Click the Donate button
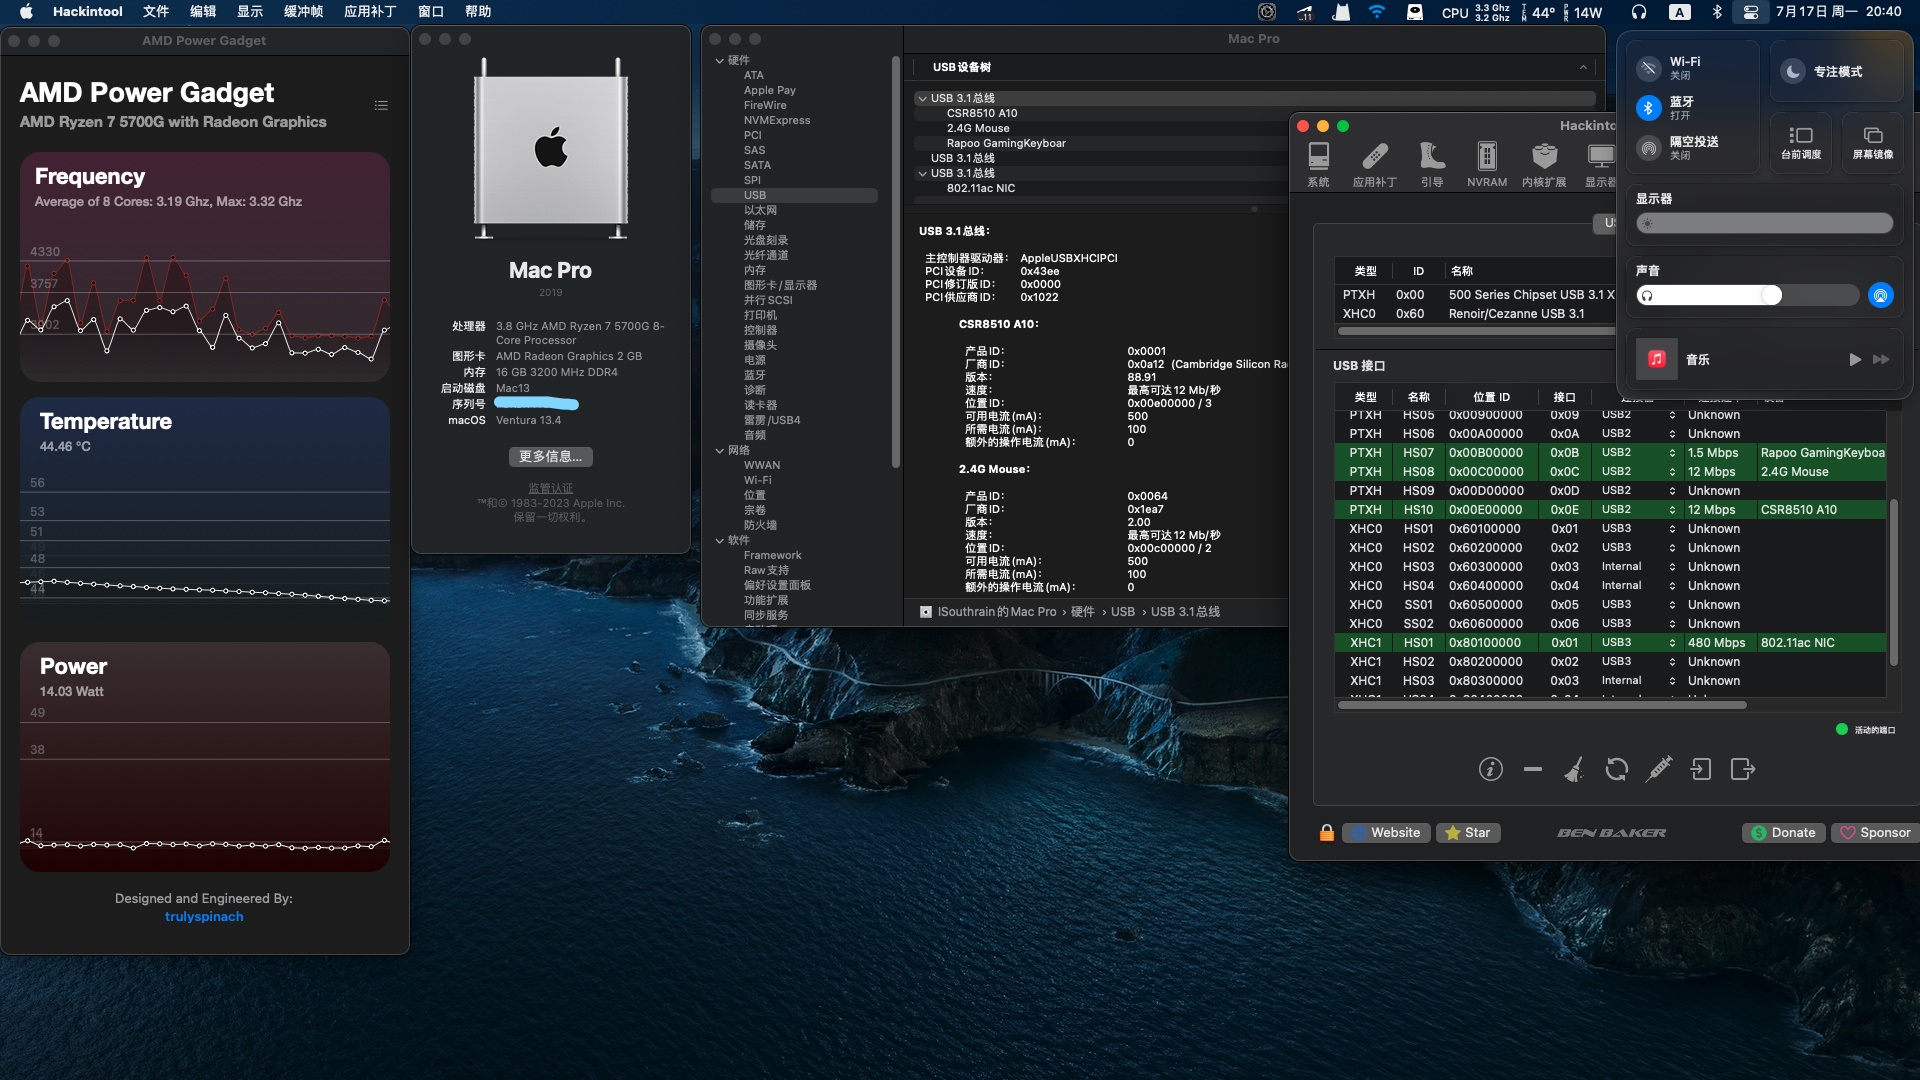1920x1080 pixels. pos(1784,832)
